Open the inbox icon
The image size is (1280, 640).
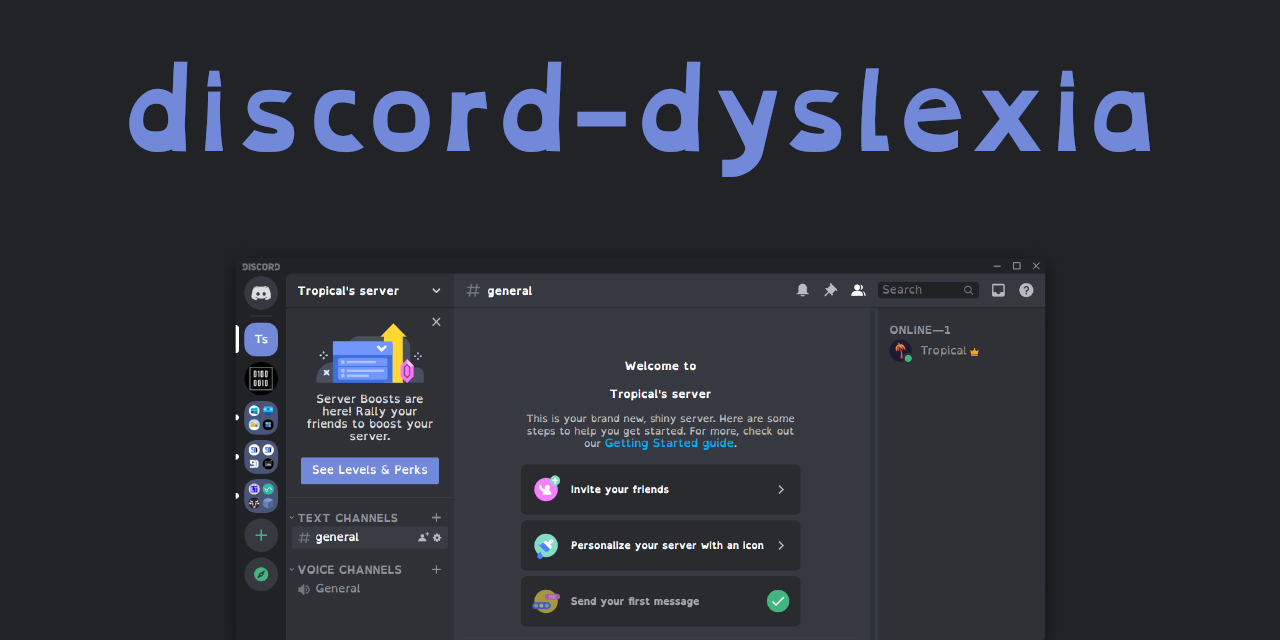click(997, 289)
